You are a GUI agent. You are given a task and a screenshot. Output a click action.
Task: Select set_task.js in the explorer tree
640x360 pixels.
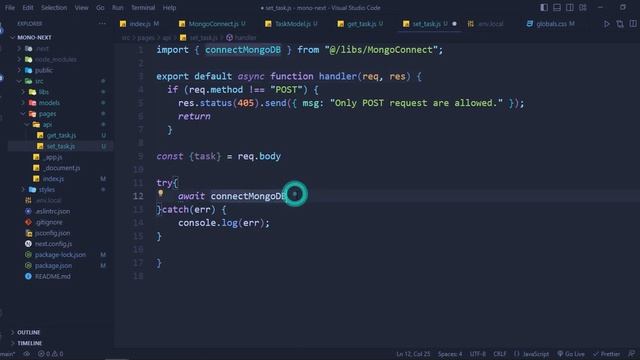point(60,146)
